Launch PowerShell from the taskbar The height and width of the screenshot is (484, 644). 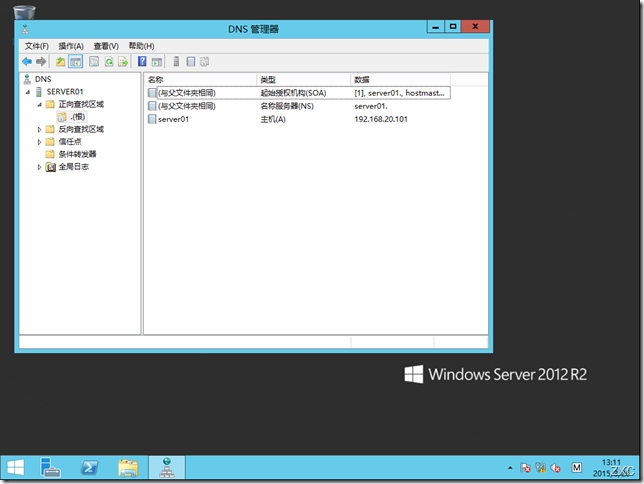pyautogui.click(x=89, y=467)
